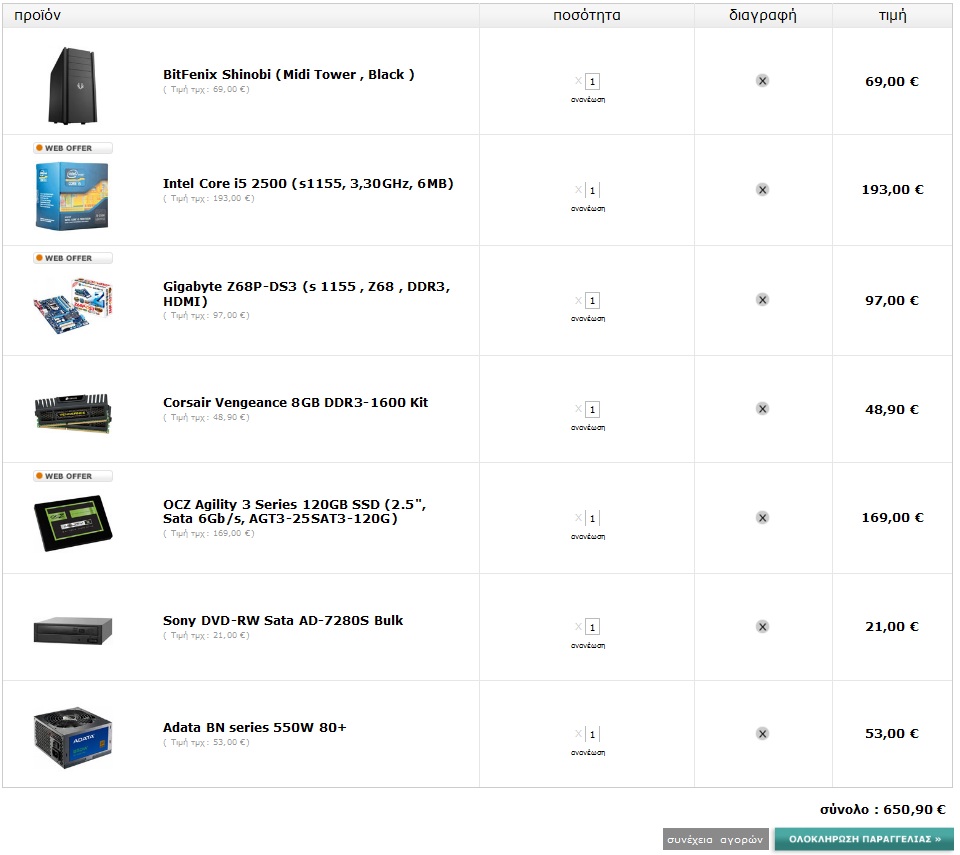Open Sony DVD-RW drive image
This screenshot has width=960, height=855.
click(73, 631)
